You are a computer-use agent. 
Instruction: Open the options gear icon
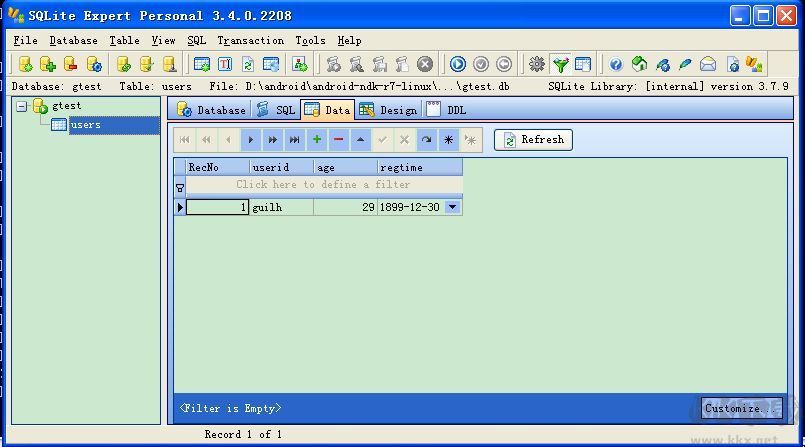[x=536, y=64]
